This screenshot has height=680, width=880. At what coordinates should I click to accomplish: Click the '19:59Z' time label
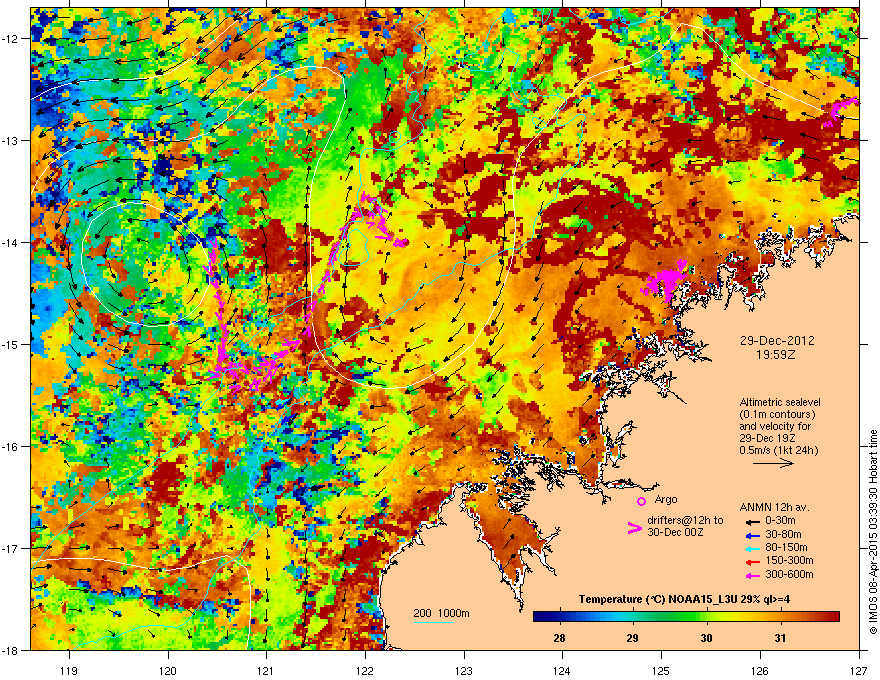pos(776,355)
